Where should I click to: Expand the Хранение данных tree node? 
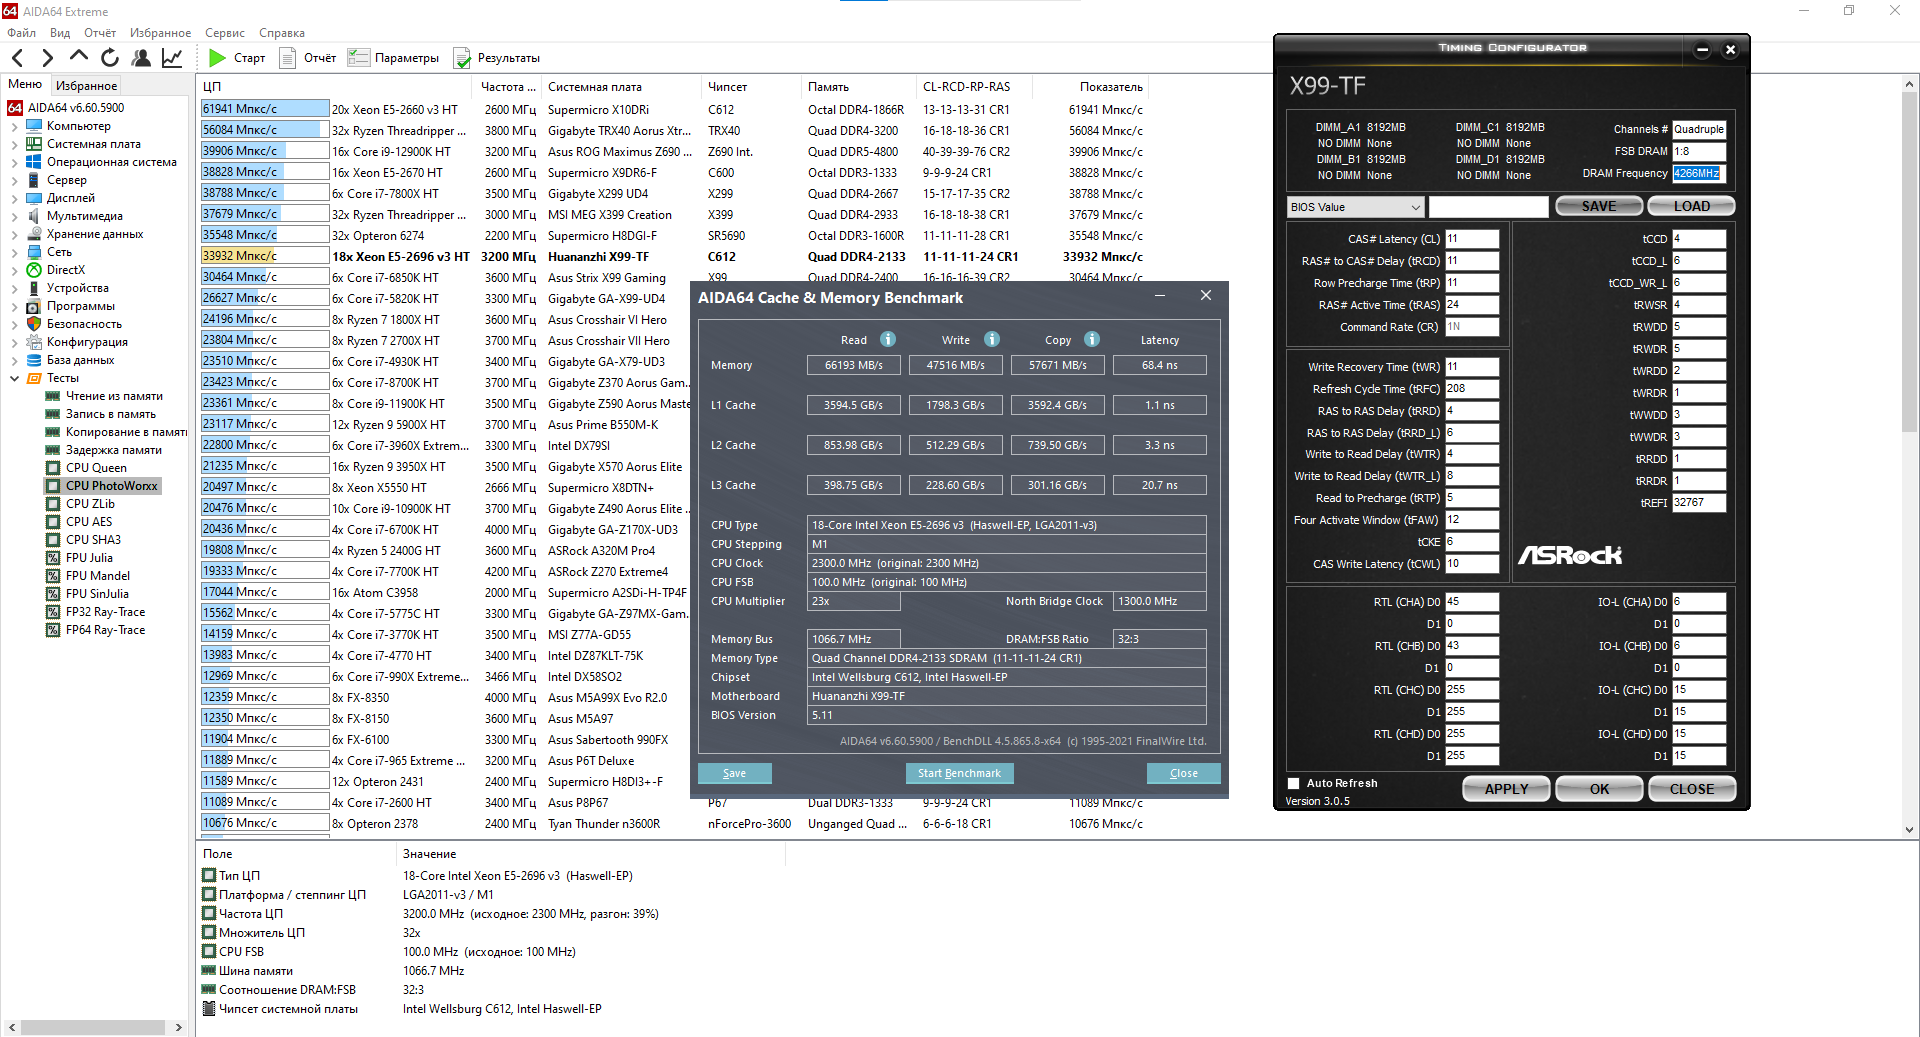pyautogui.click(x=14, y=234)
